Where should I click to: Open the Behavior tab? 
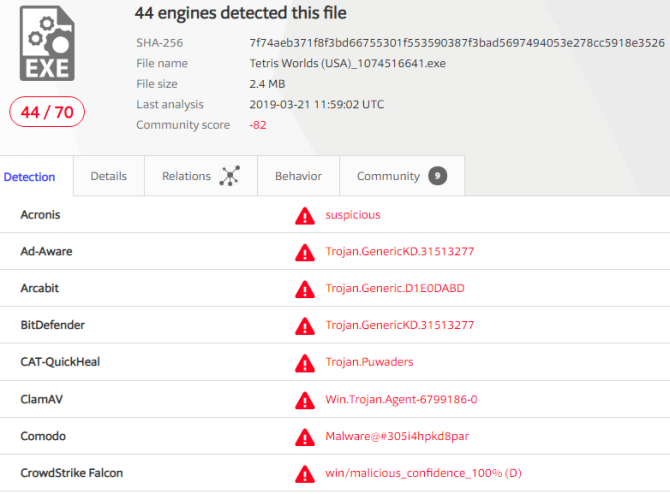[x=298, y=176]
